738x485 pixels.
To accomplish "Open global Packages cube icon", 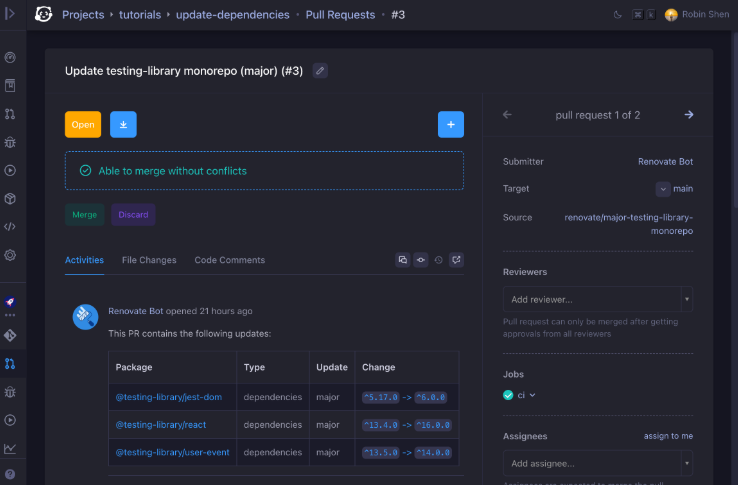I will (x=10, y=199).
